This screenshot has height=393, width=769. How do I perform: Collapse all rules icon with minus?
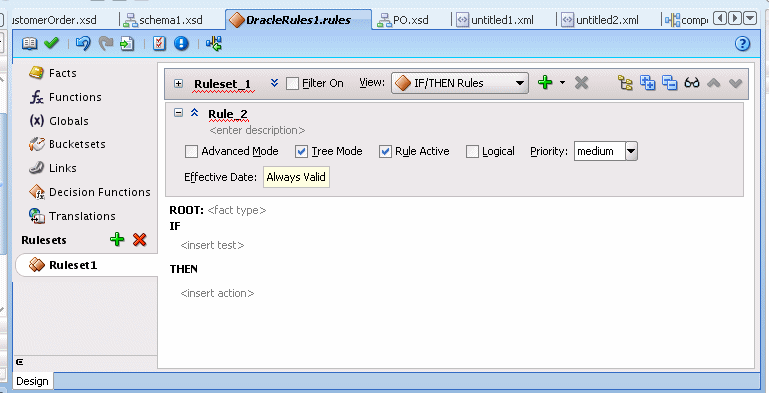pyautogui.click(x=669, y=83)
